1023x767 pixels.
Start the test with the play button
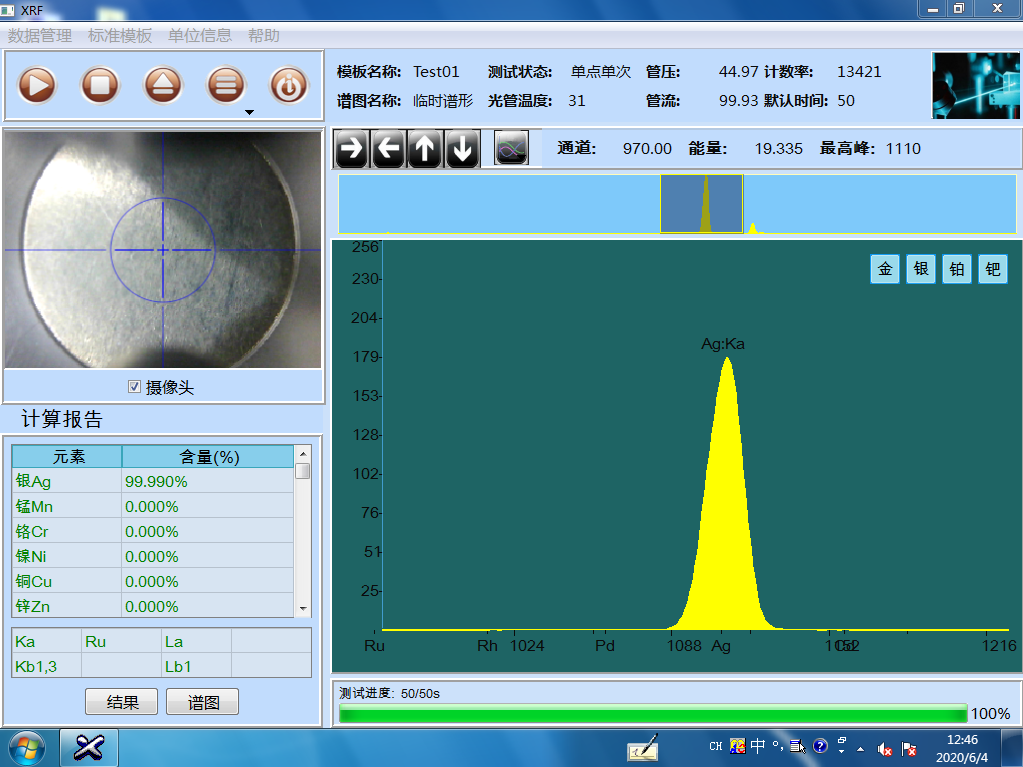click(37, 86)
